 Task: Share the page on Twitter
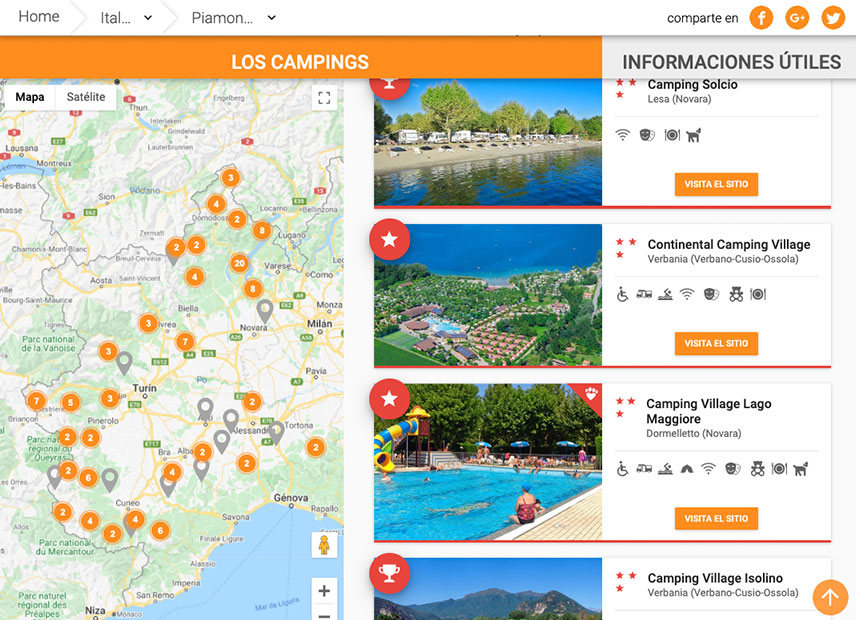[x=833, y=18]
